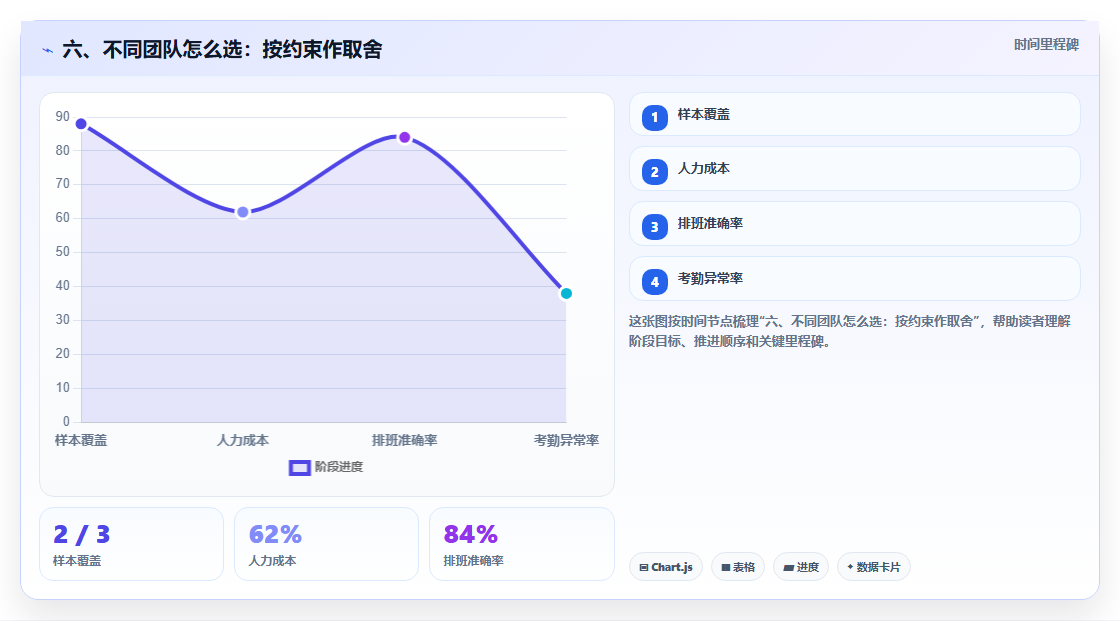Click y-axis value 90

click(63, 116)
